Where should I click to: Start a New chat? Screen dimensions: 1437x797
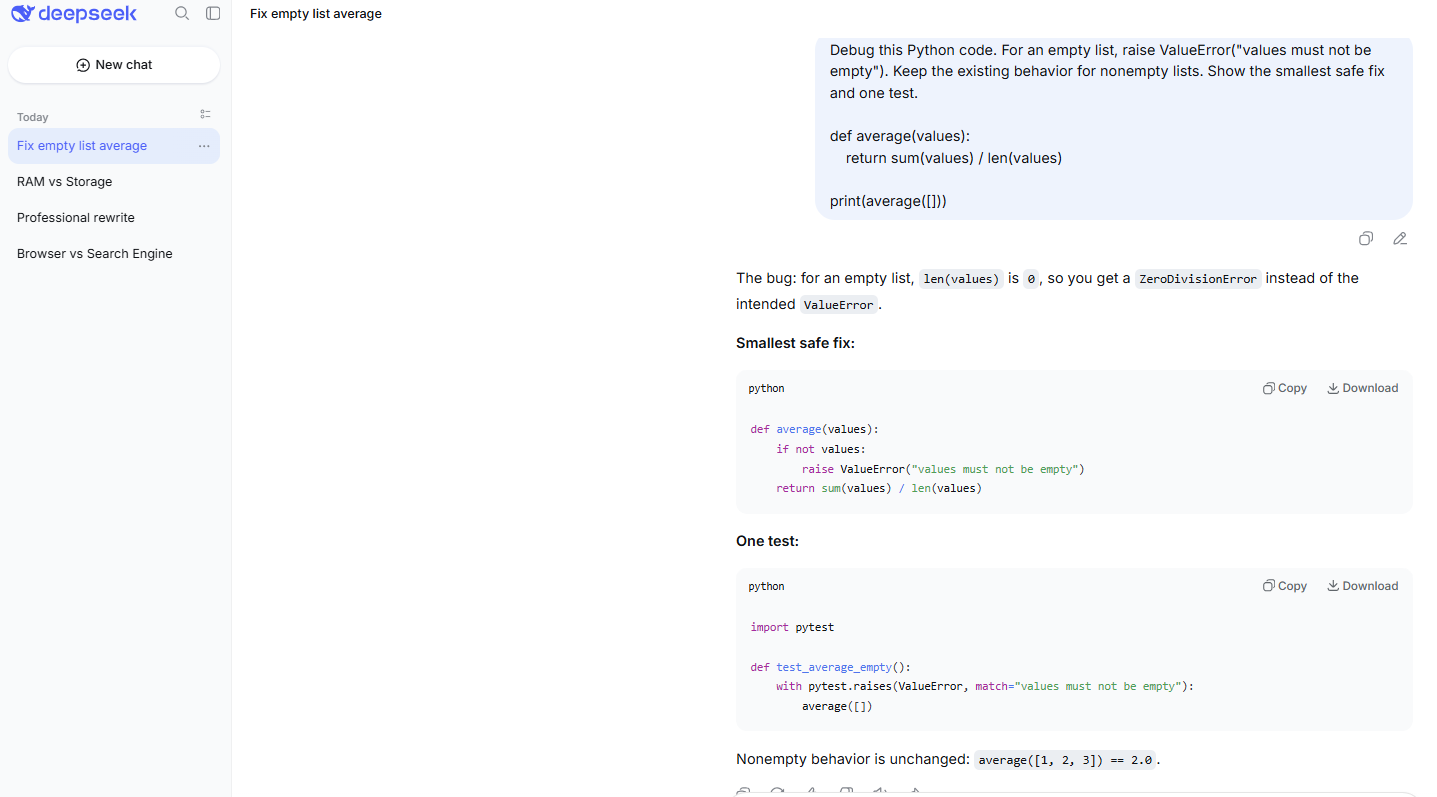point(114,65)
